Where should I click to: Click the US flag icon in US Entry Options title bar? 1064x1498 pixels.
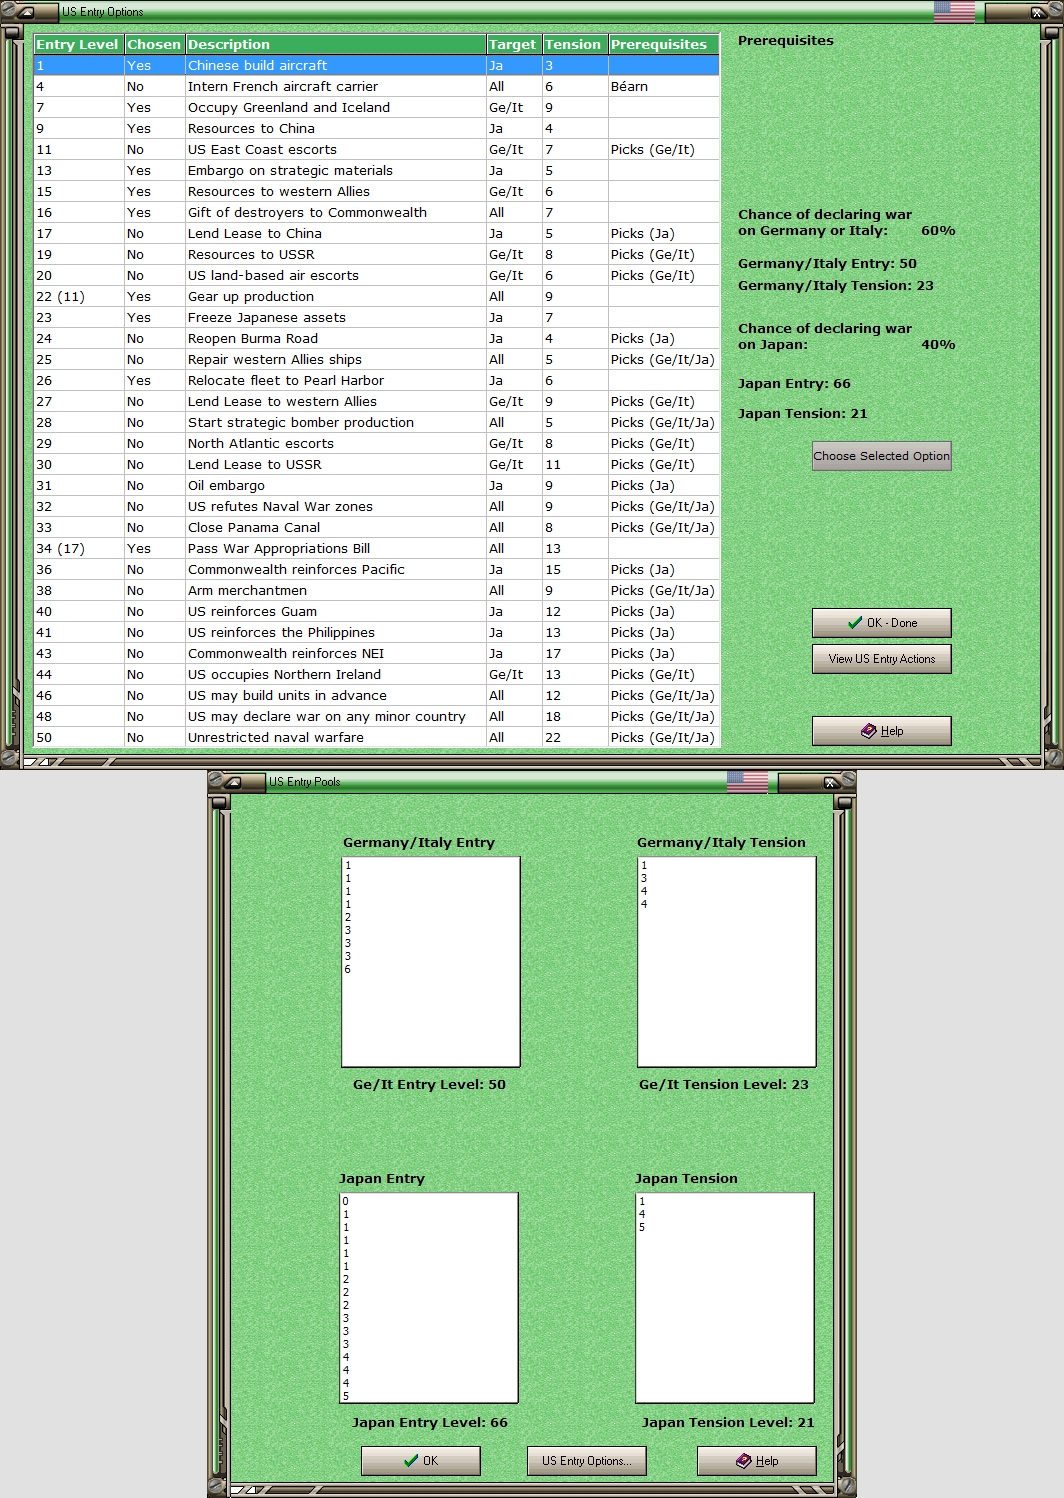[x=954, y=12]
